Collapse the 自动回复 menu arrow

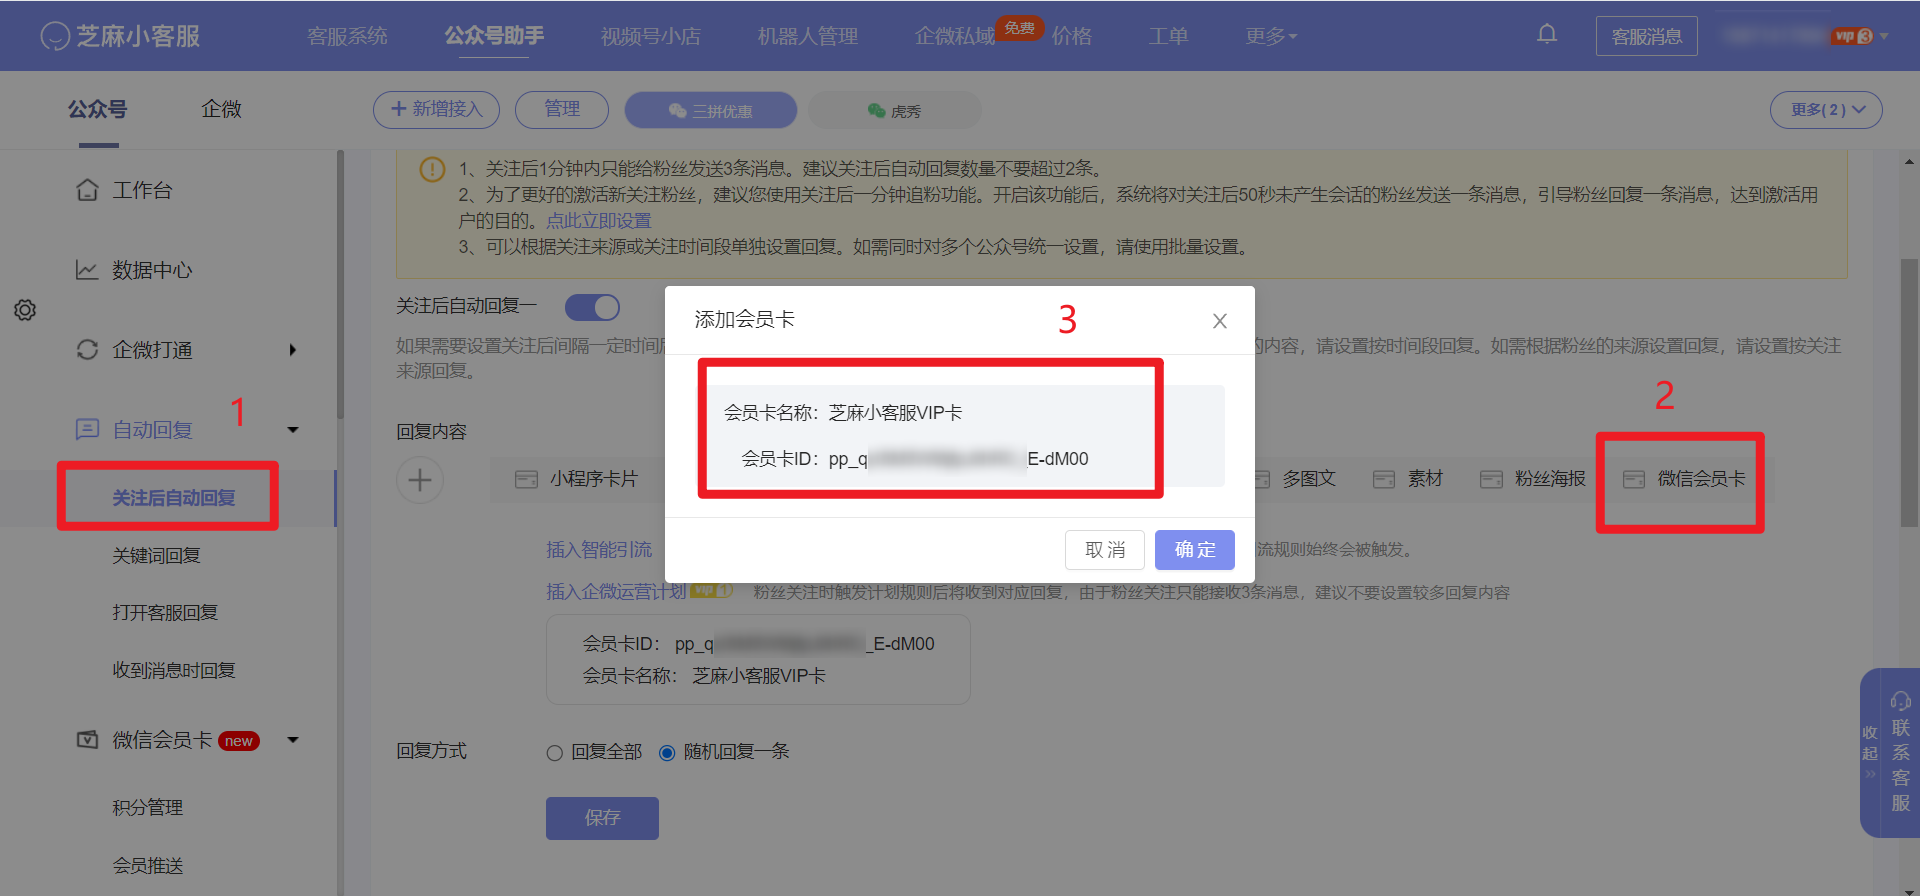(293, 430)
